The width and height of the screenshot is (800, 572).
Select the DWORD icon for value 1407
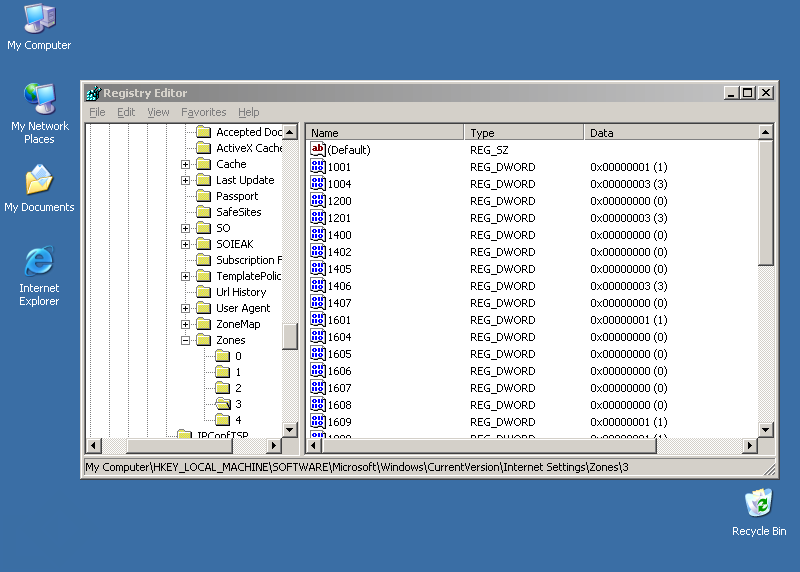click(317, 303)
